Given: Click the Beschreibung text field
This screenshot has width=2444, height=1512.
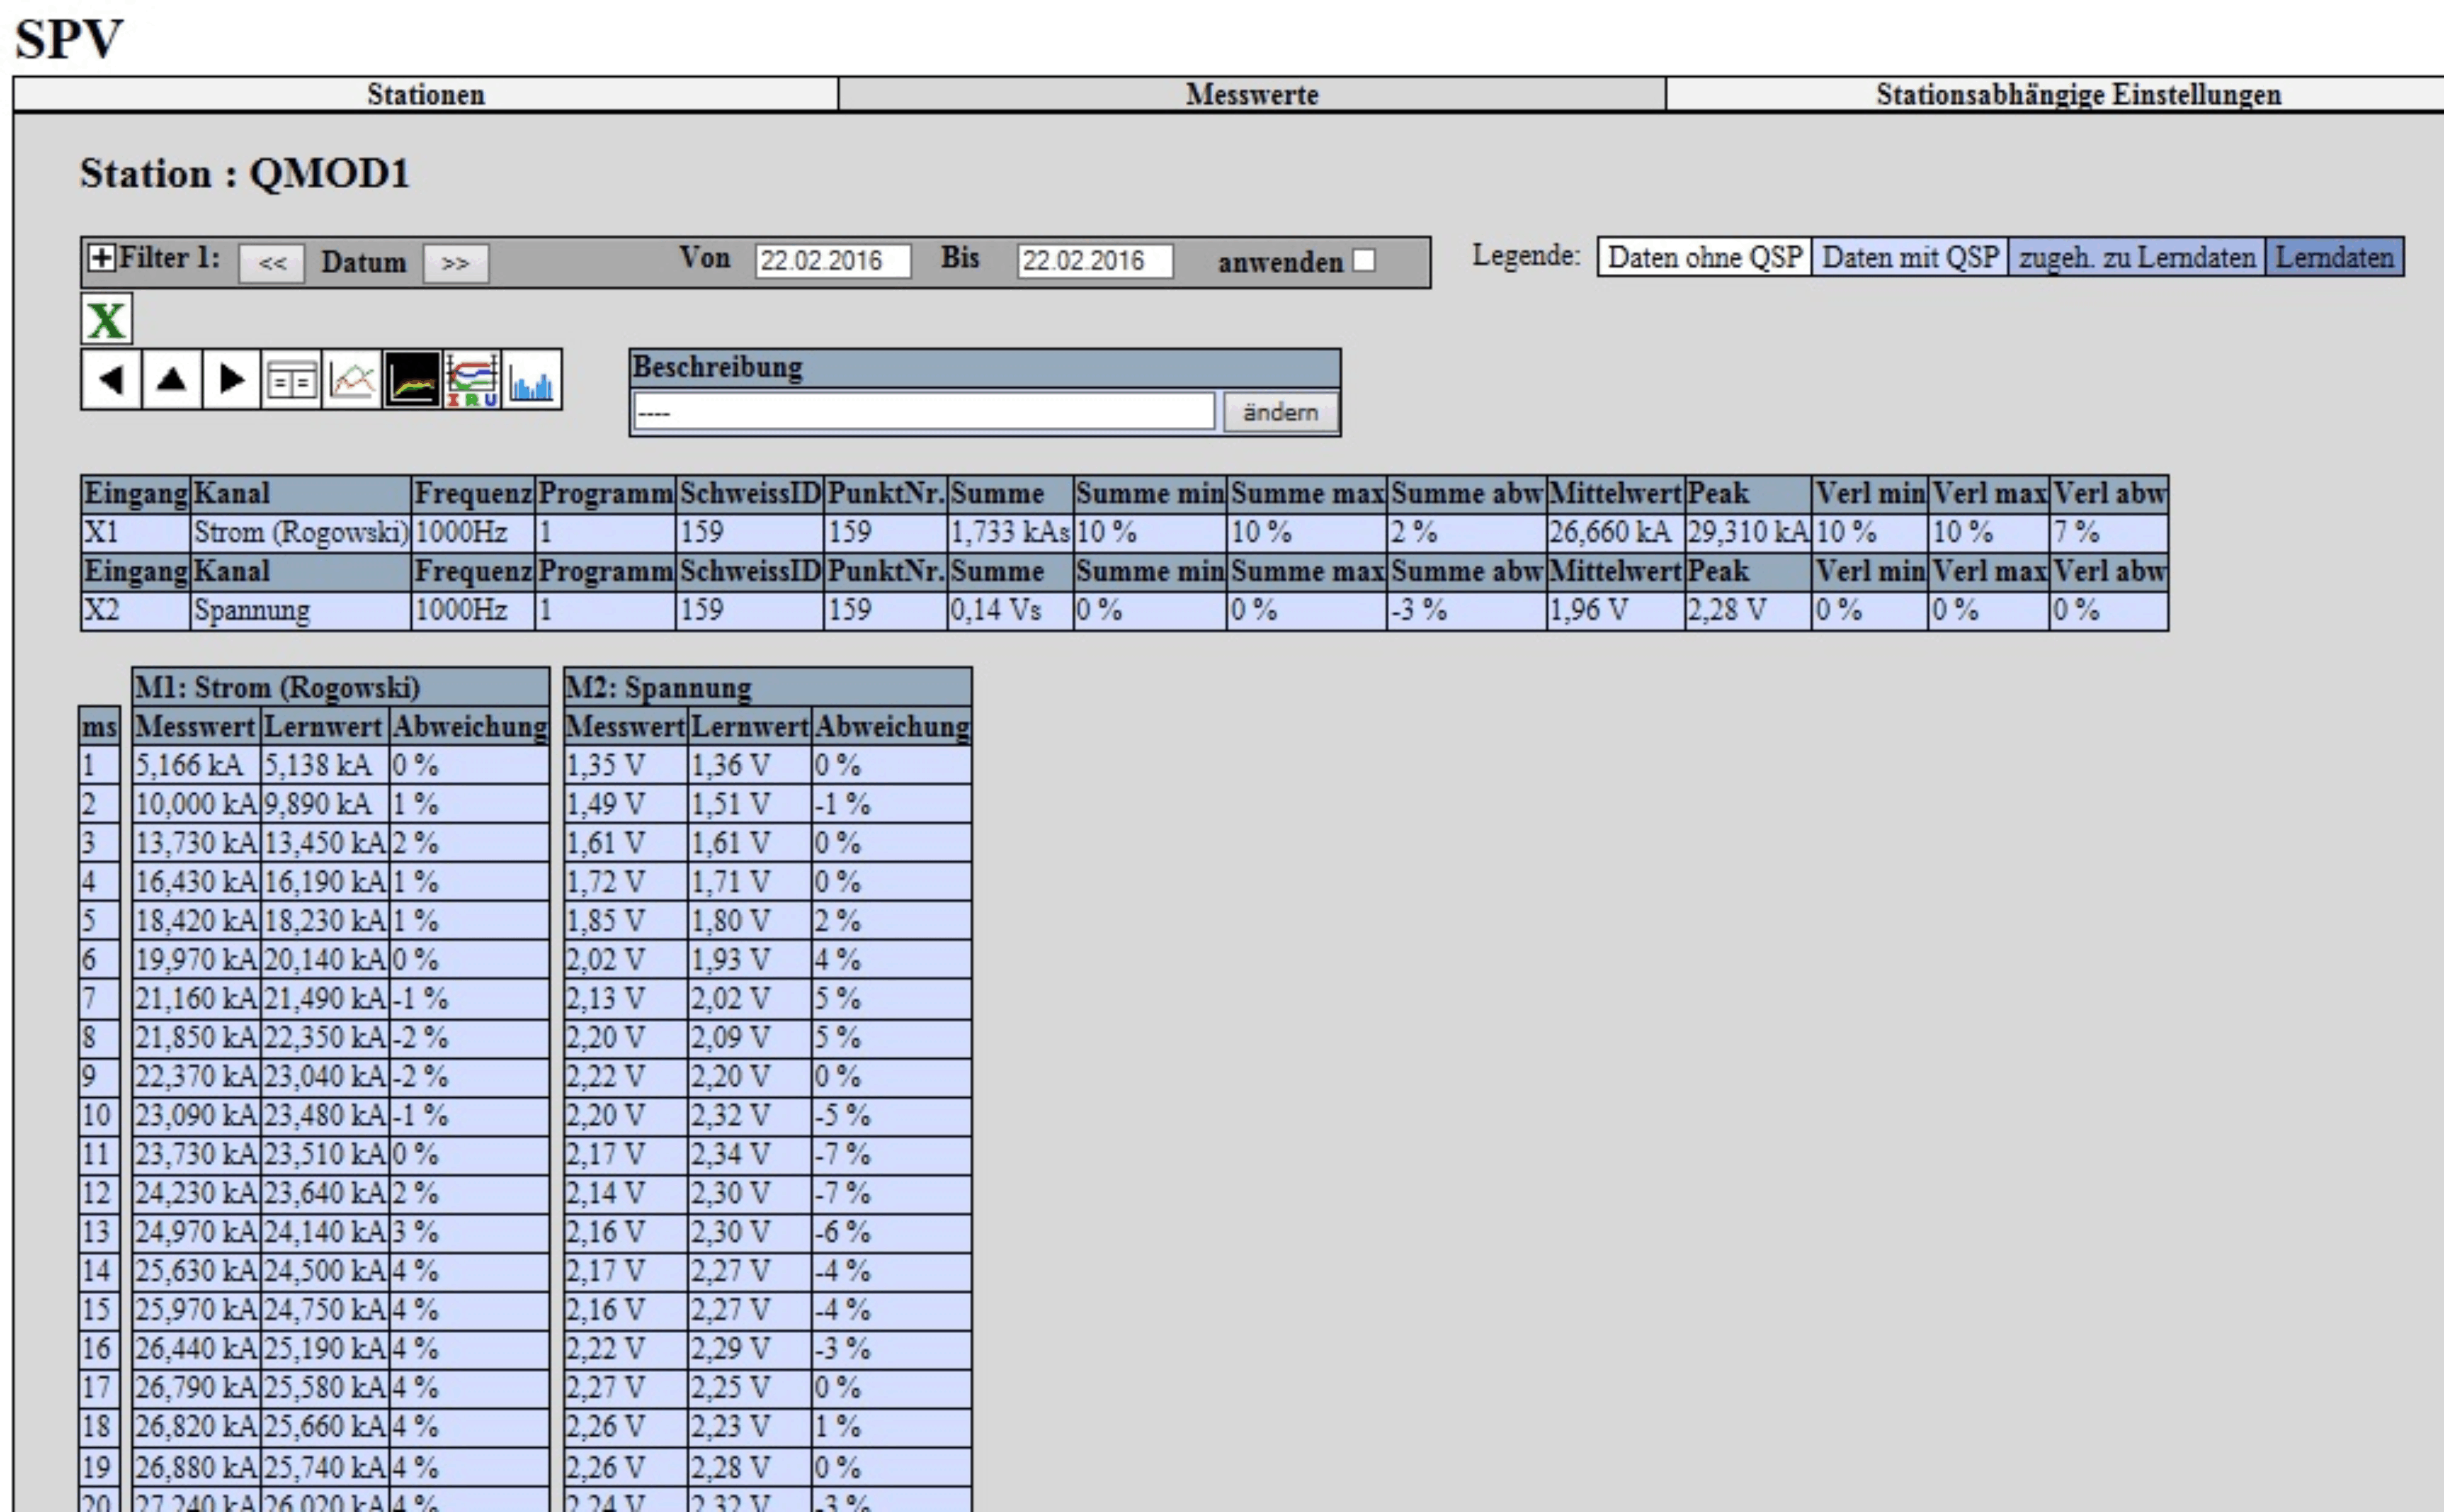Looking at the screenshot, I should [x=924, y=412].
